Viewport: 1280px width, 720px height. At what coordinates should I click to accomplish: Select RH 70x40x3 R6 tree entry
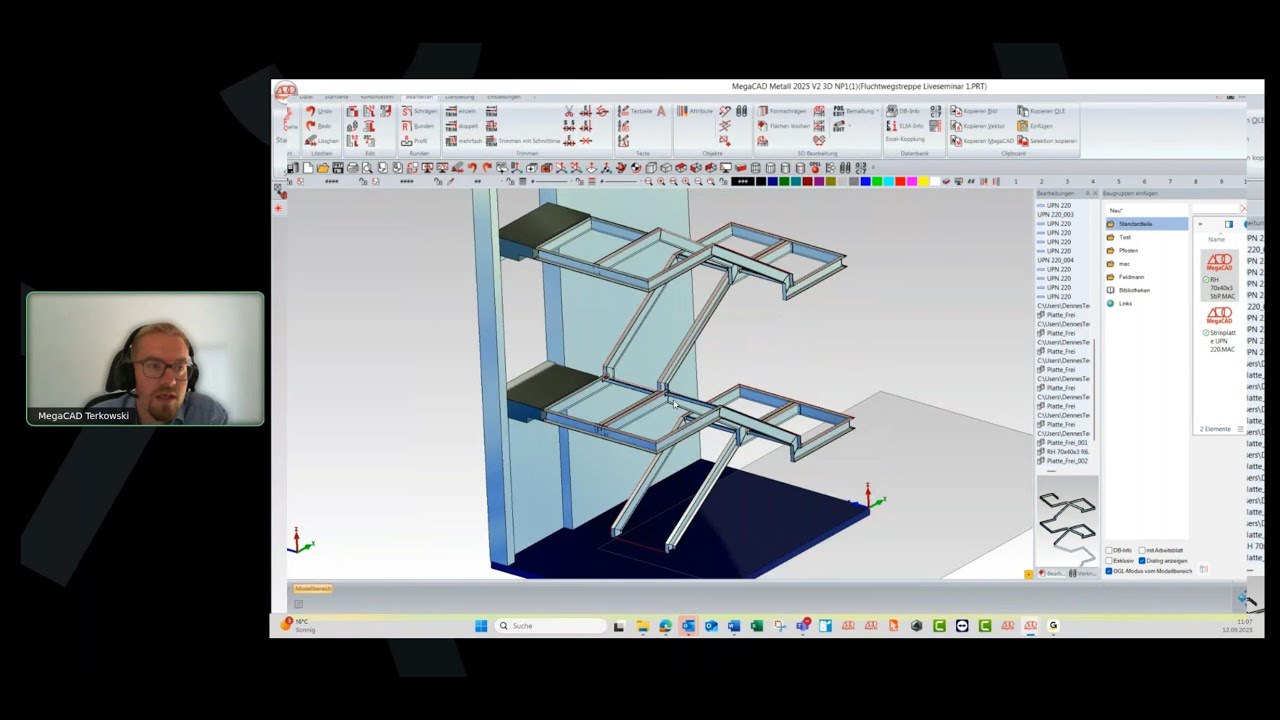[x=1063, y=452]
